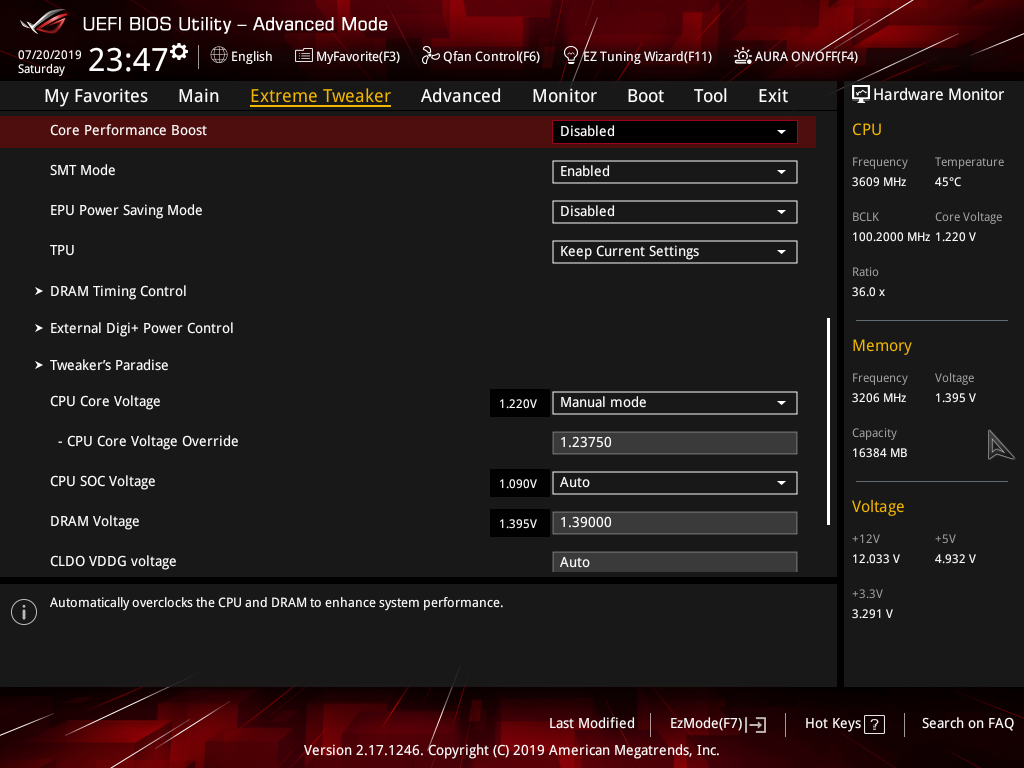Click Ratio 36.0 x value
This screenshot has height=768, width=1024.
pos(869,292)
